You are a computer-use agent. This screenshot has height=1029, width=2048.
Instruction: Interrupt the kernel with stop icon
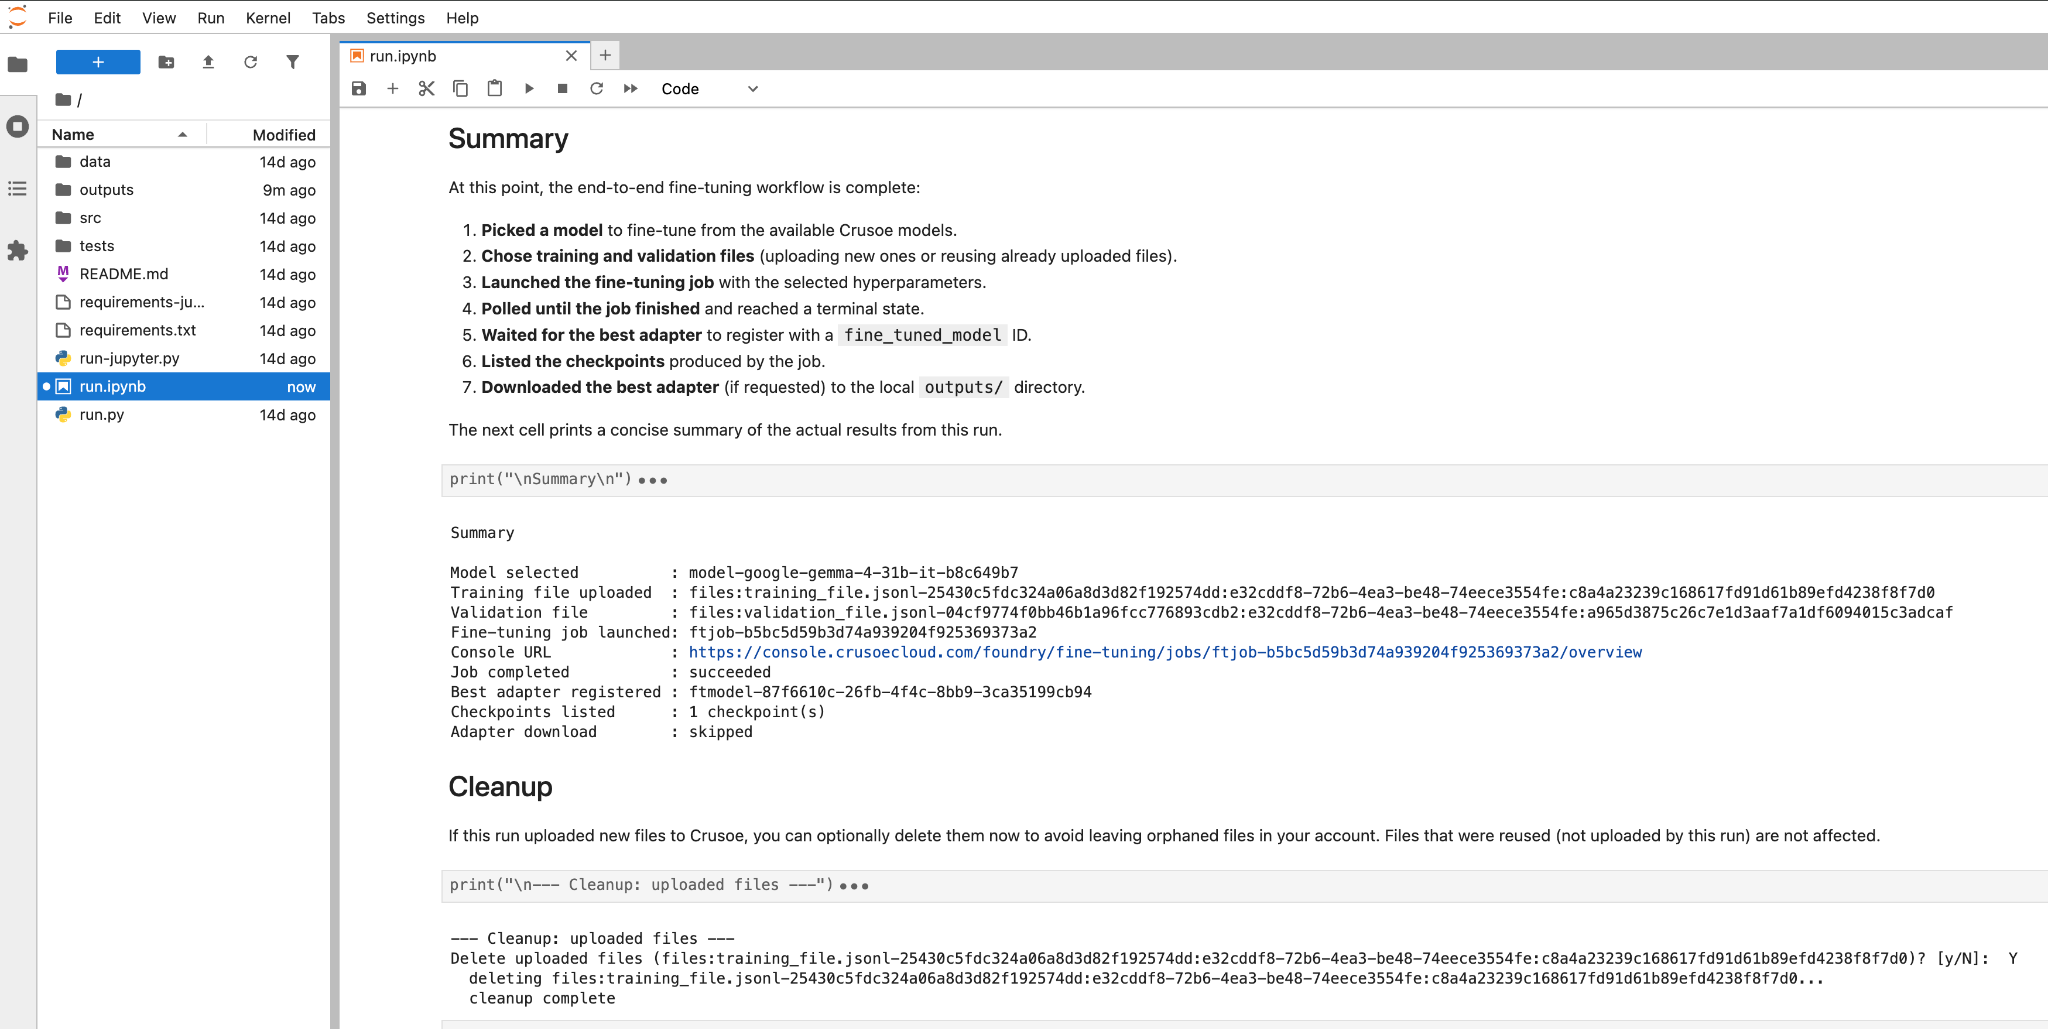(563, 89)
